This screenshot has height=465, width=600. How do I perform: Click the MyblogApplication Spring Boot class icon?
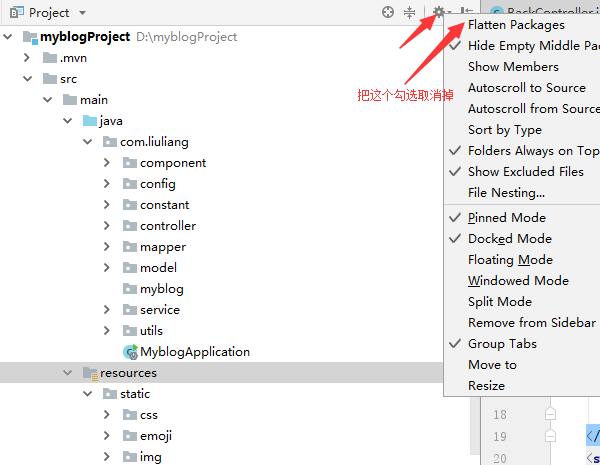(130, 352)
